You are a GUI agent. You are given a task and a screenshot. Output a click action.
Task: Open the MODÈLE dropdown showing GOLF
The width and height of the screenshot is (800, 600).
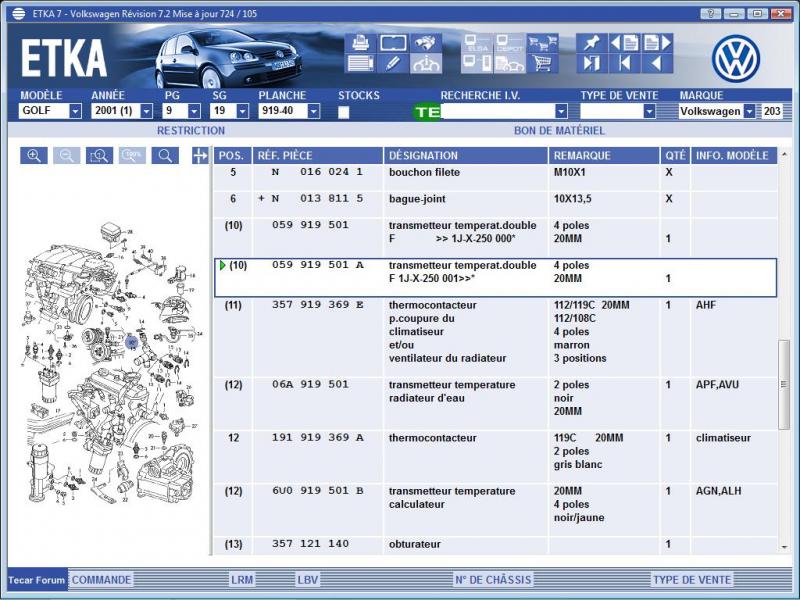[76, 111]
